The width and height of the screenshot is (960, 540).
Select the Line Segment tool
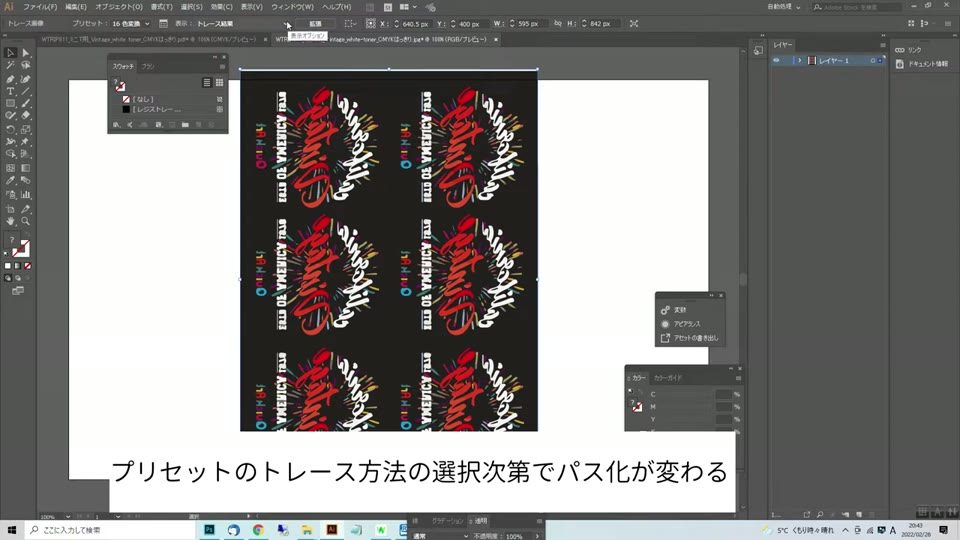pyautogui.click(x=26, y=91)
